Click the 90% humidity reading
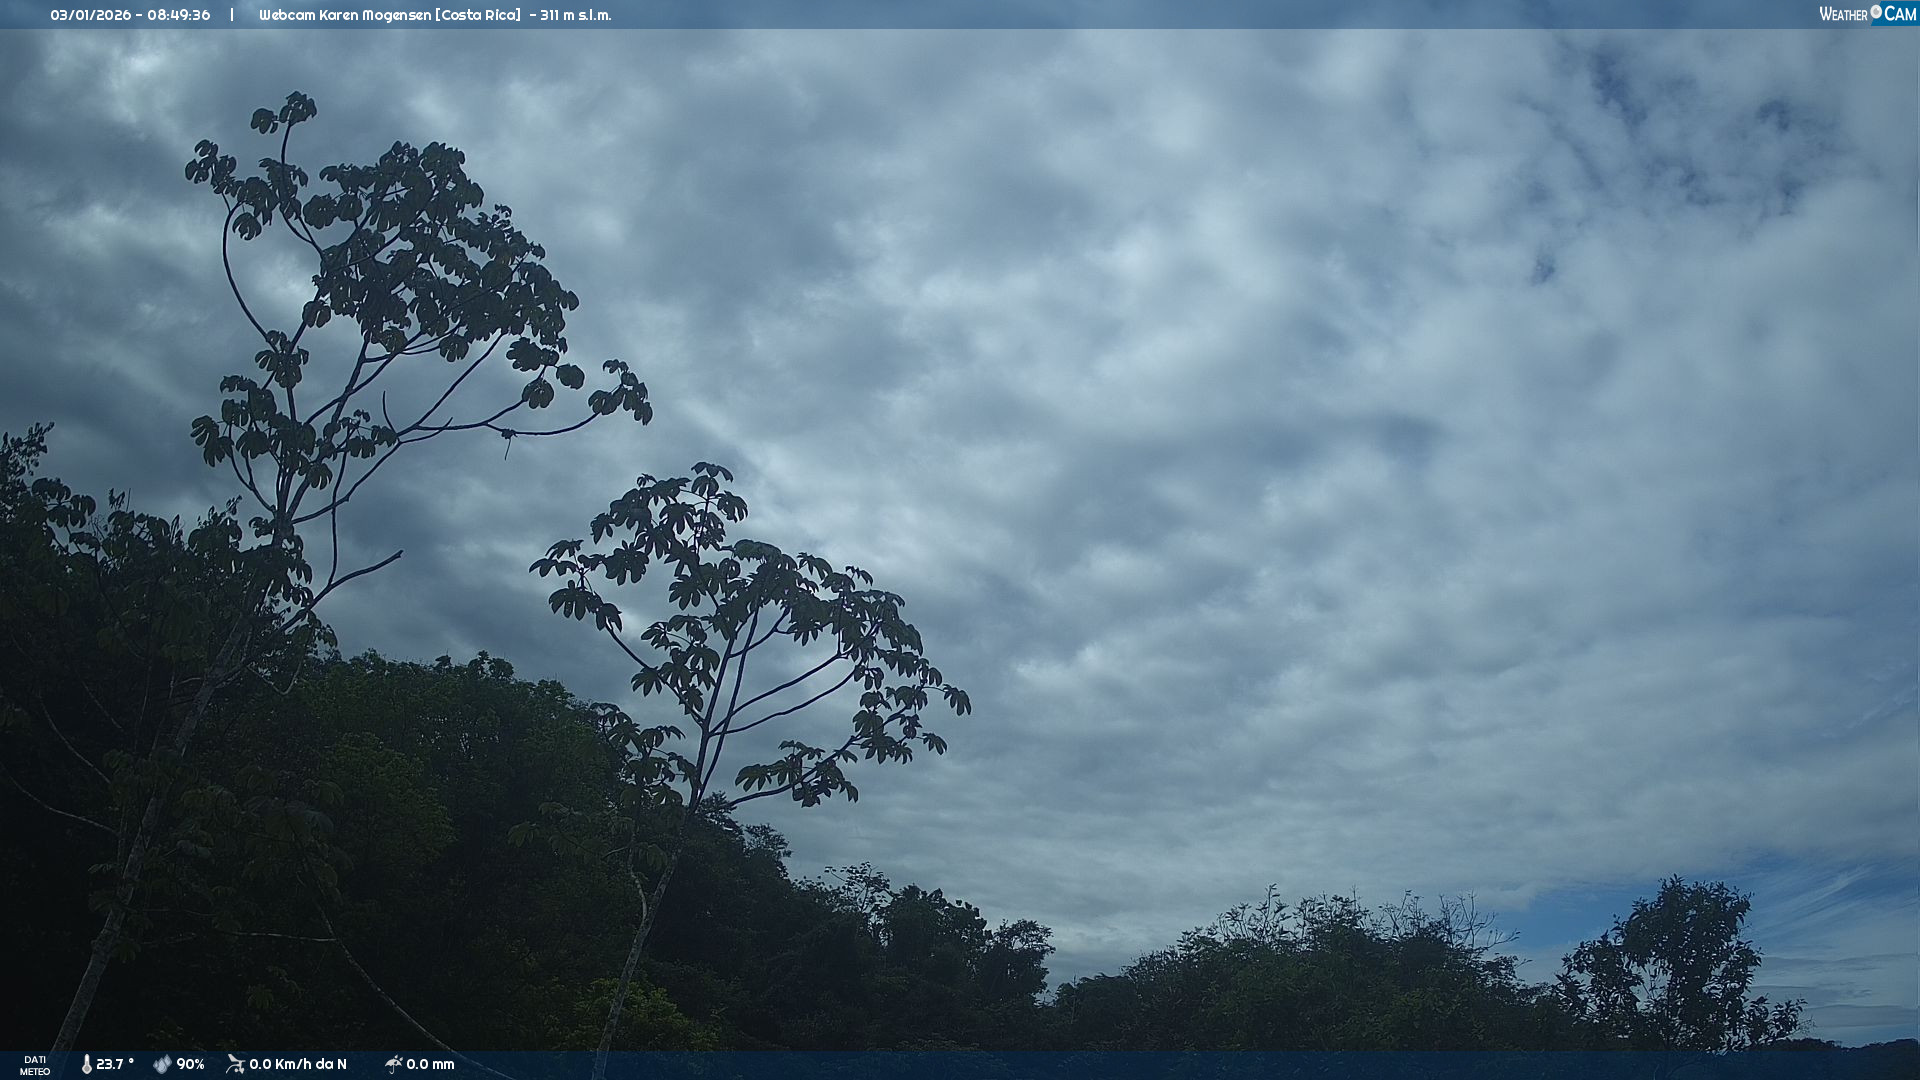Viewport: 1920px width, 1080px height. click(190, 1064)
